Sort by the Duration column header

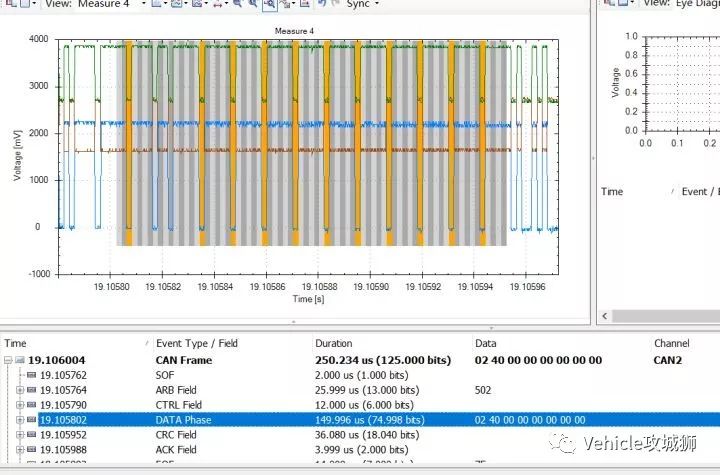pyautogui.click(x=333, y=343)
